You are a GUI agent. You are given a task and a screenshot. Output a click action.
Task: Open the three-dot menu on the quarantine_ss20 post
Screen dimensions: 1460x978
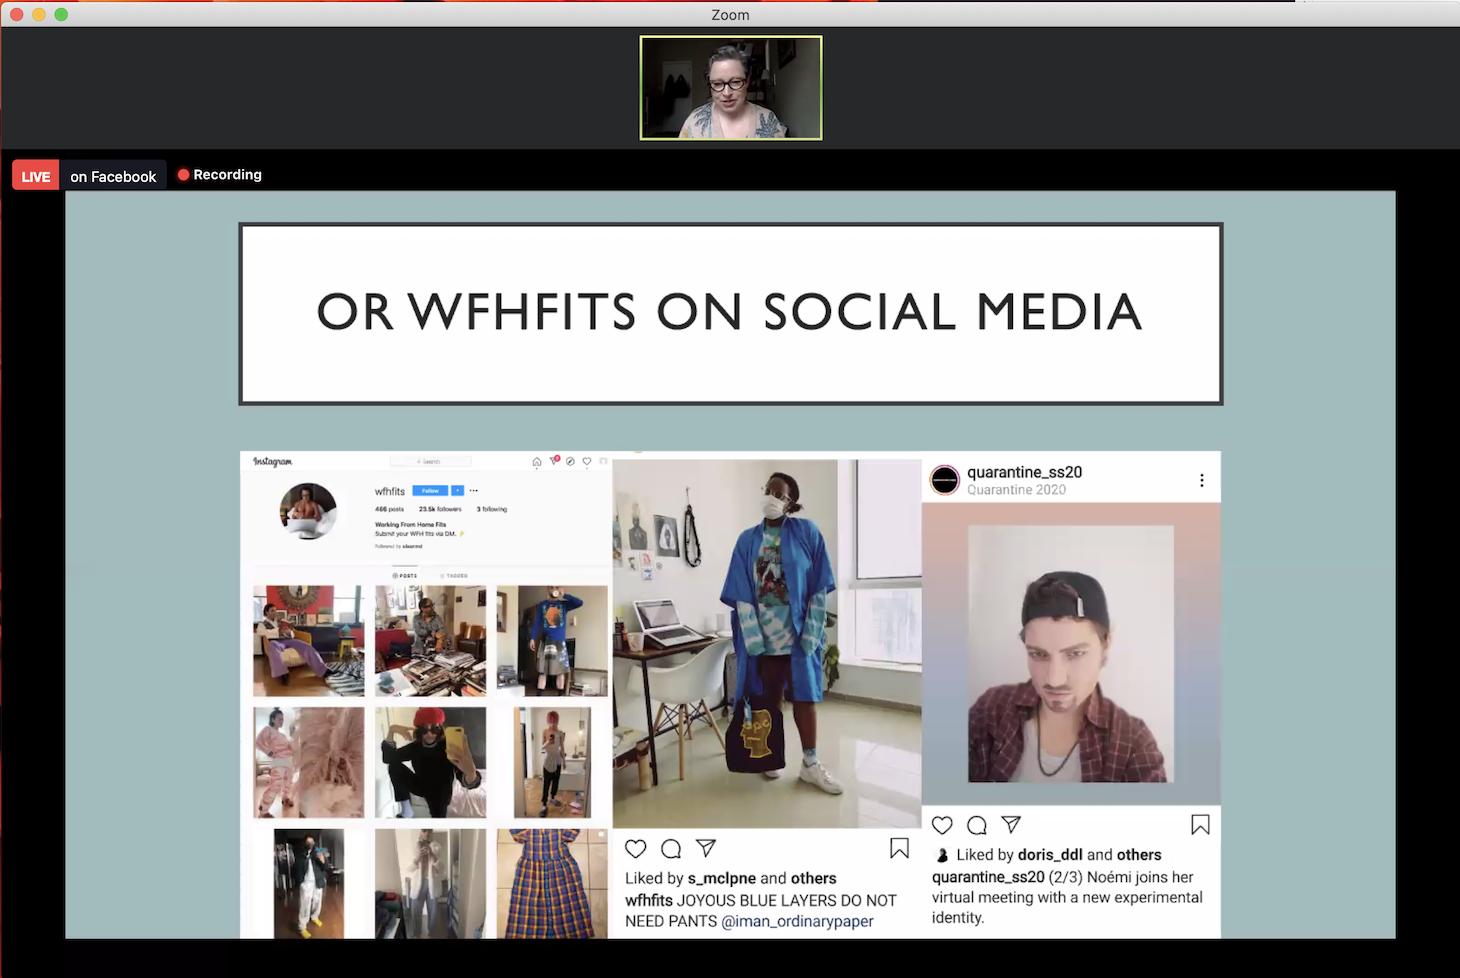click(1201, 480)
